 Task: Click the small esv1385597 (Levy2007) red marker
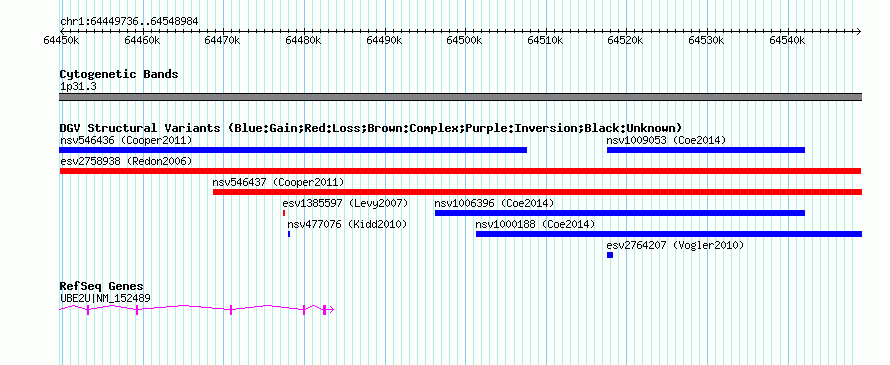(284, 213)
